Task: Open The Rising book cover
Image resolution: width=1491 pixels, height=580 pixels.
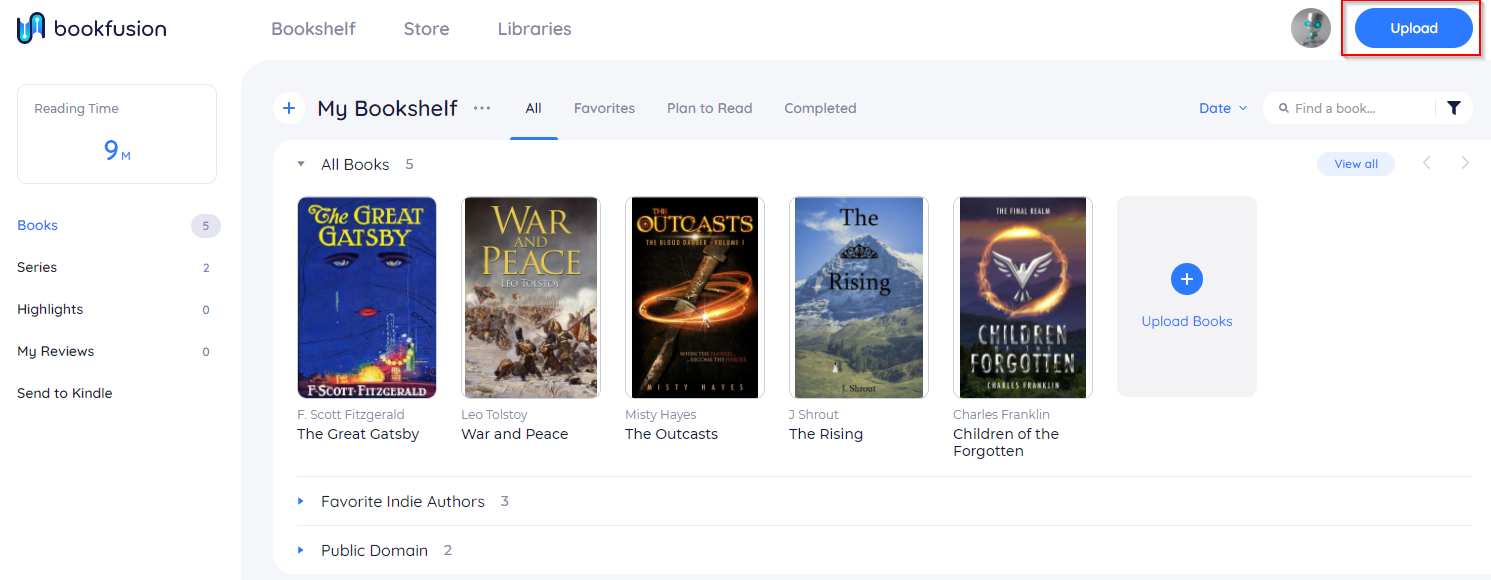Action: [x=859, y=297]
